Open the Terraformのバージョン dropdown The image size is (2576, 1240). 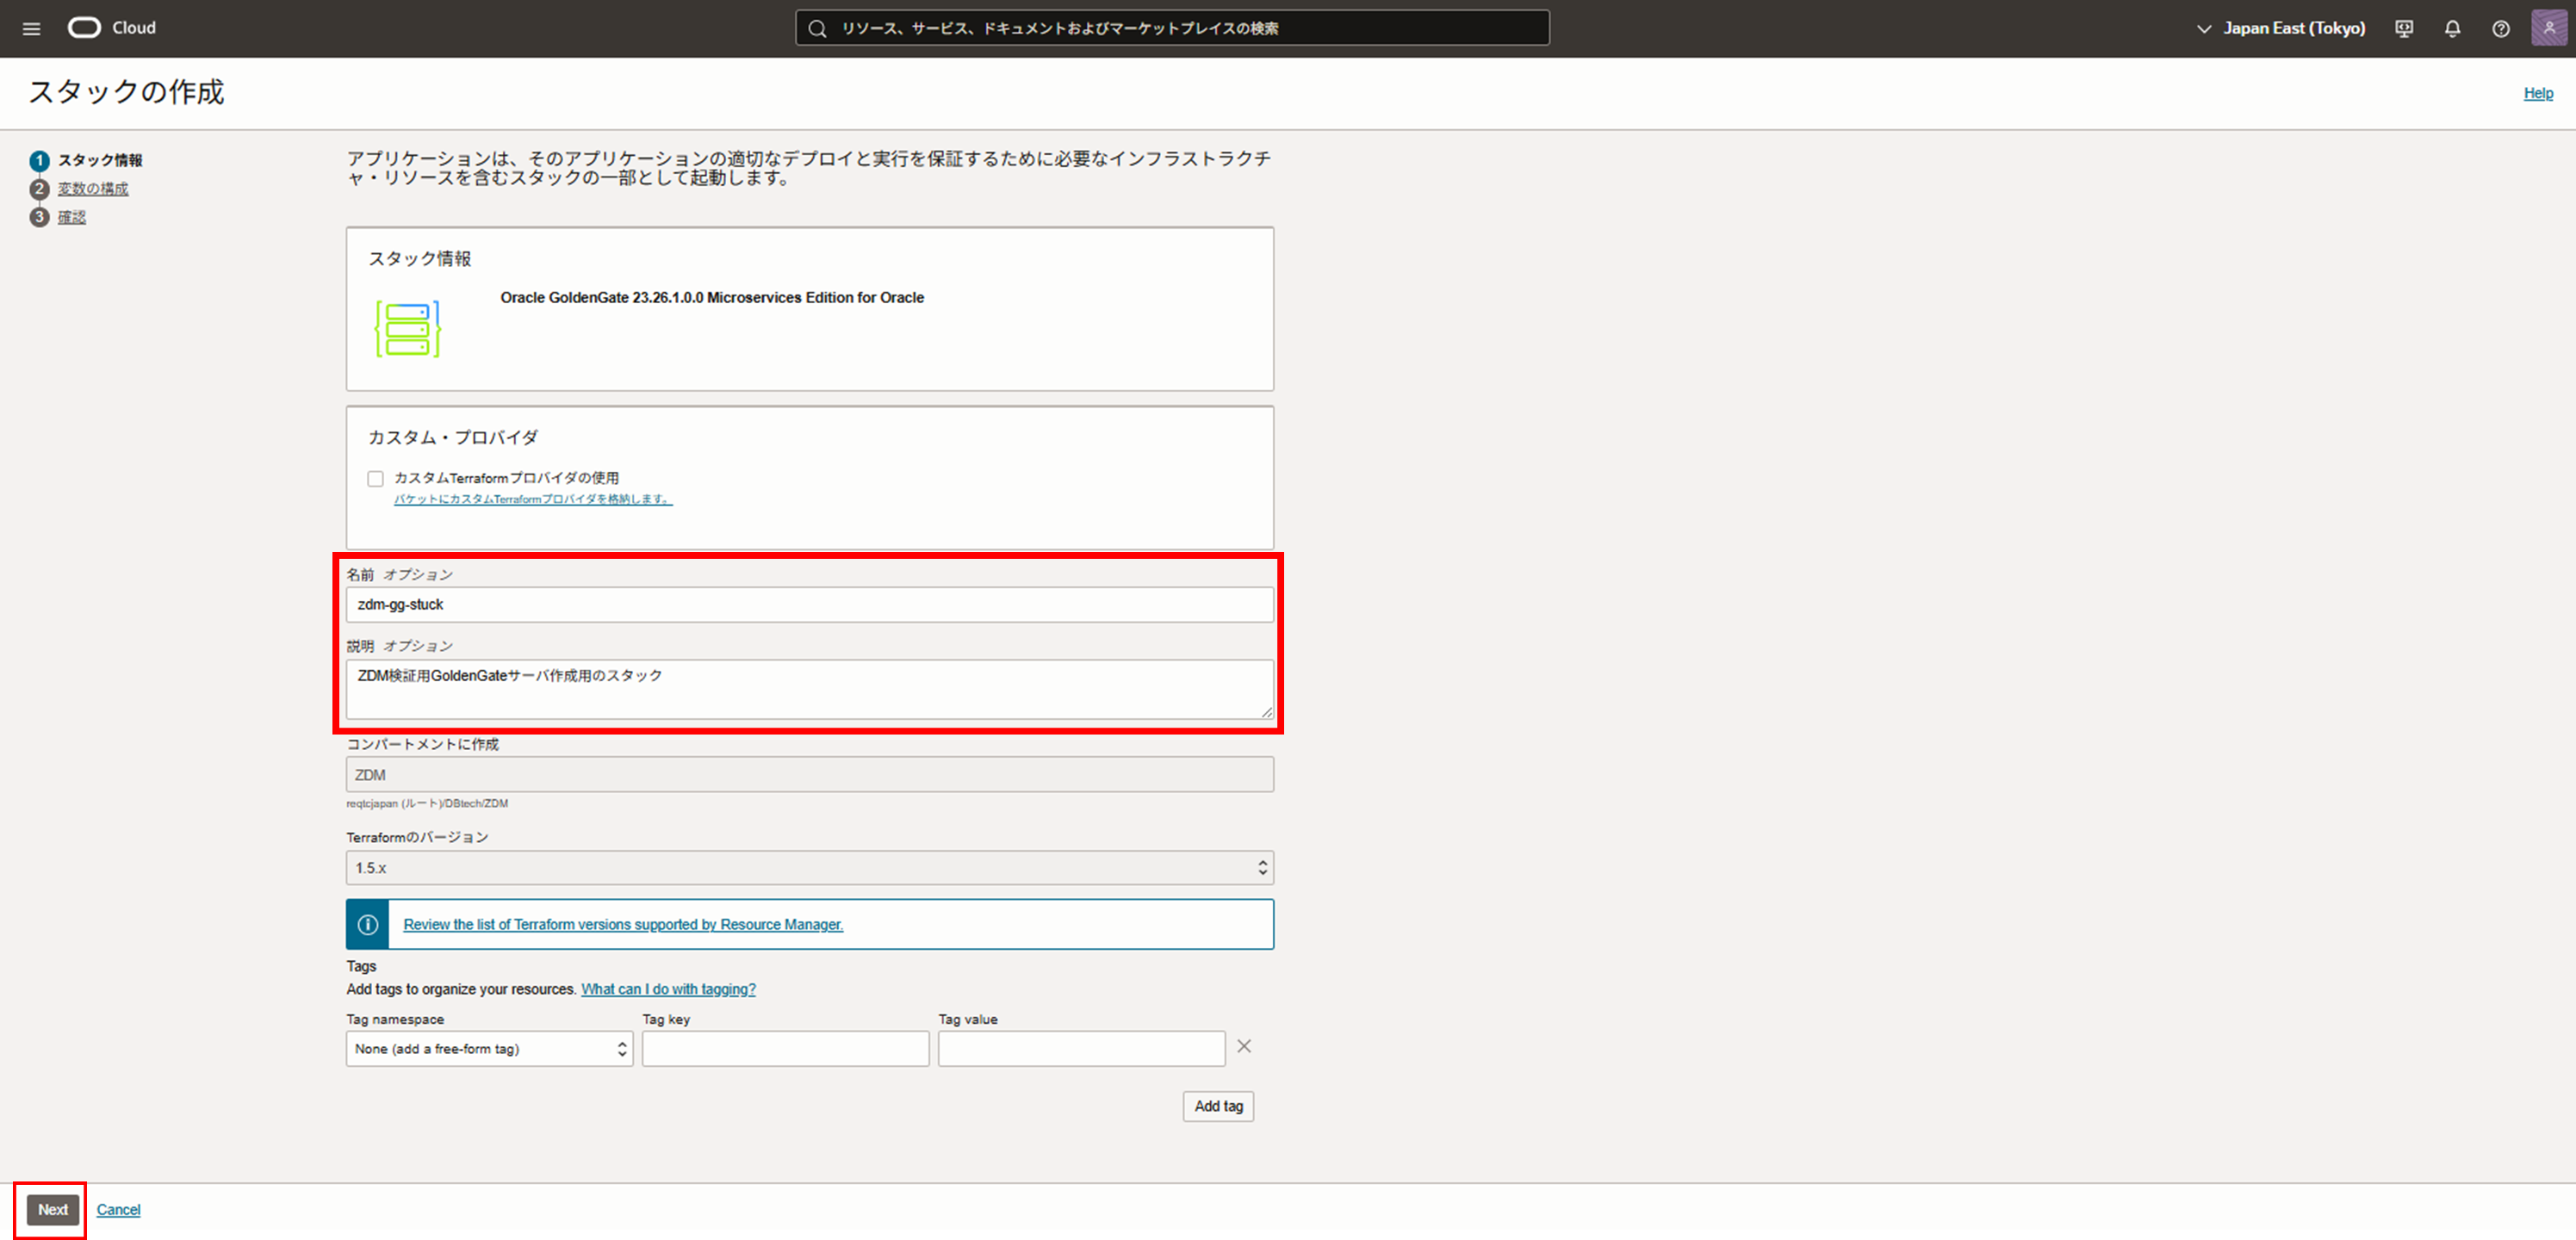(810, 868)
